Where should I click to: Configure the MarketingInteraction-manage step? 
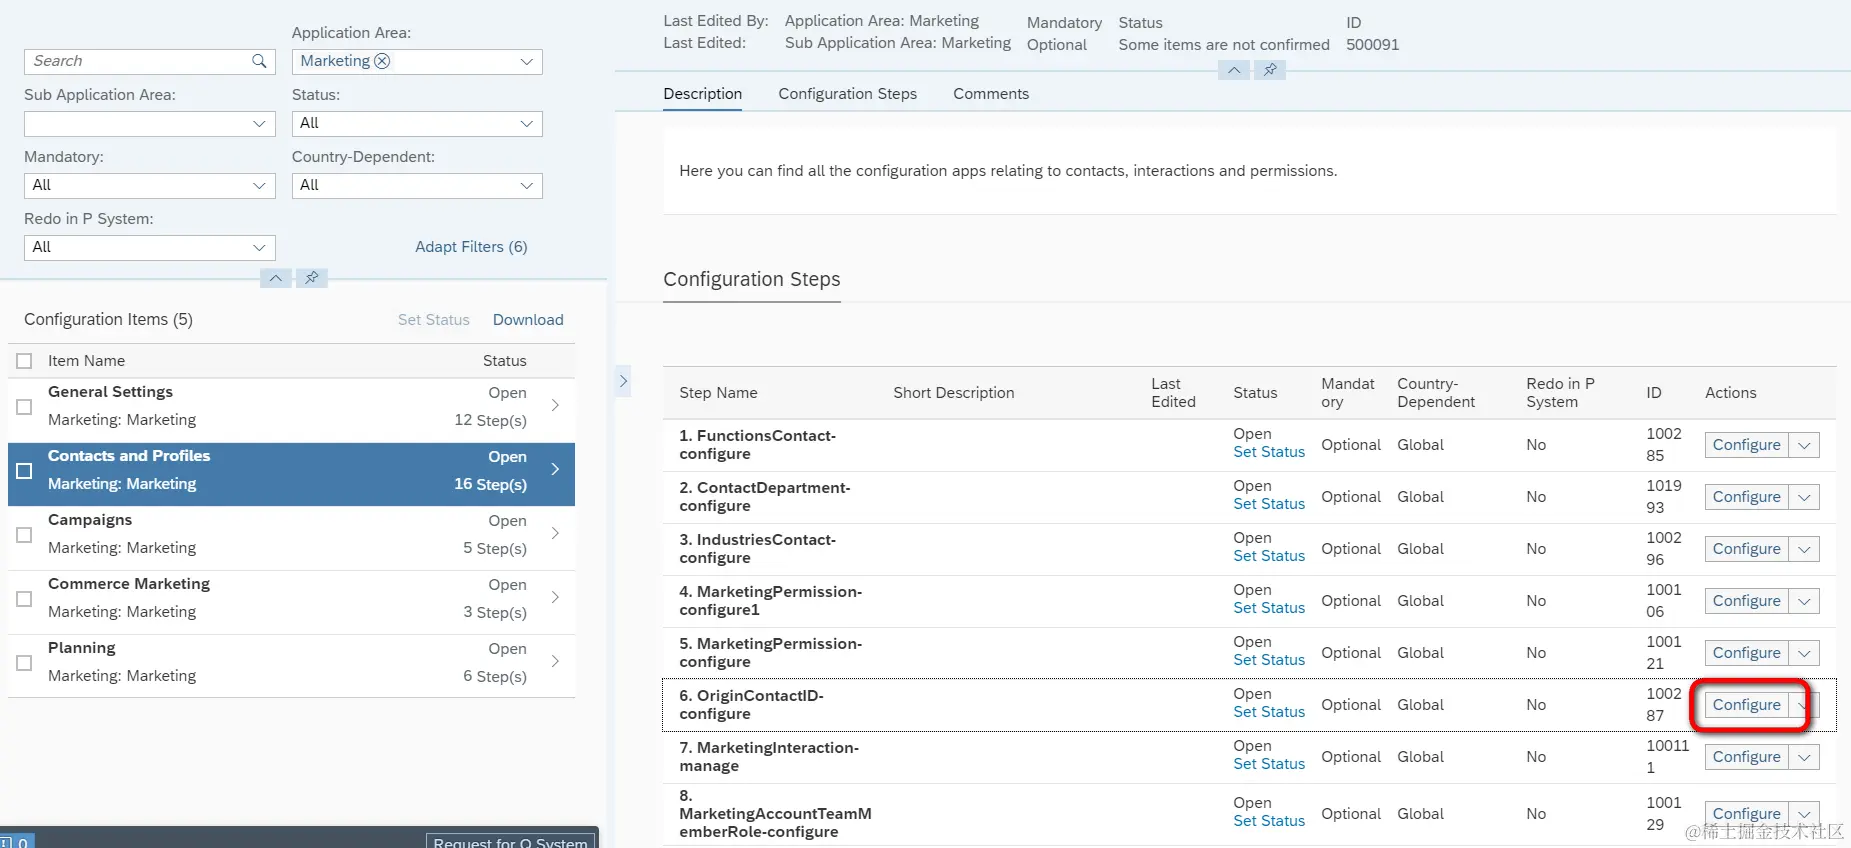point(1747,757)
